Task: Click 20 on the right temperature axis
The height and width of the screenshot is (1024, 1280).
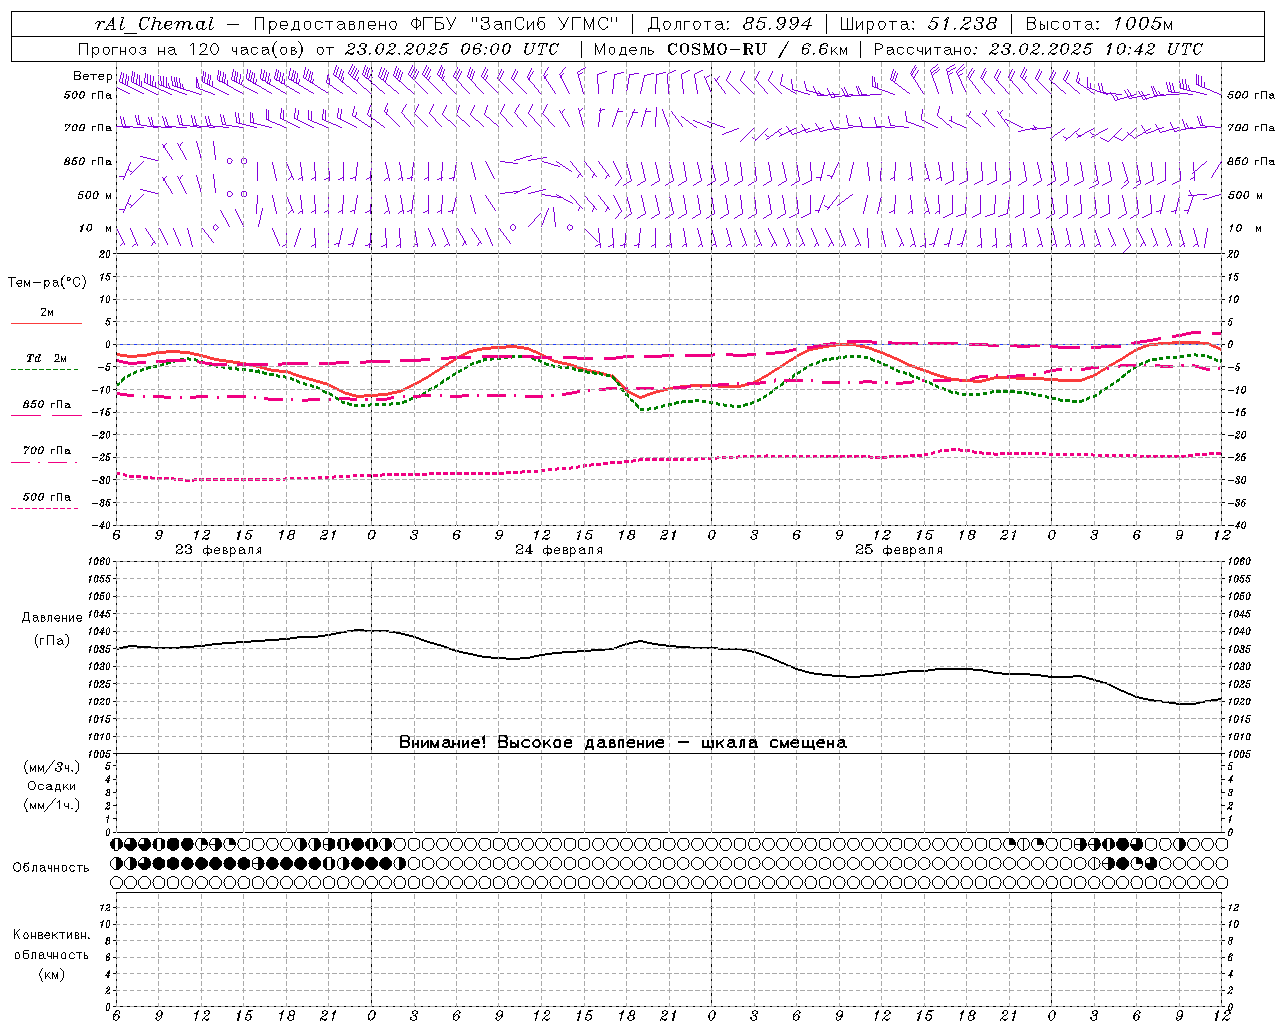Action: 1233,255
